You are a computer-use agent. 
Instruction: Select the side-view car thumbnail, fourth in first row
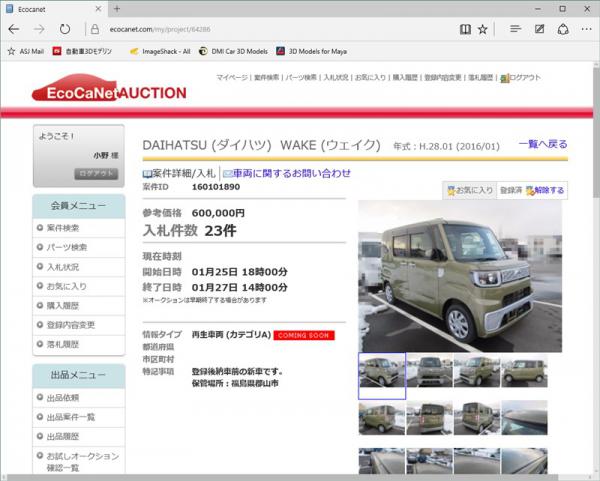(524, 370)
